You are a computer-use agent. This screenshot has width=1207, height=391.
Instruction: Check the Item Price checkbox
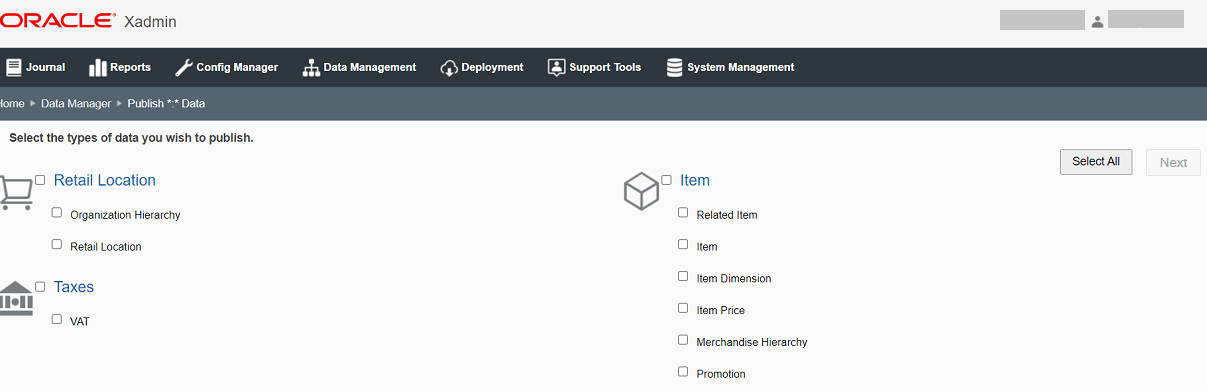point(683,308)
